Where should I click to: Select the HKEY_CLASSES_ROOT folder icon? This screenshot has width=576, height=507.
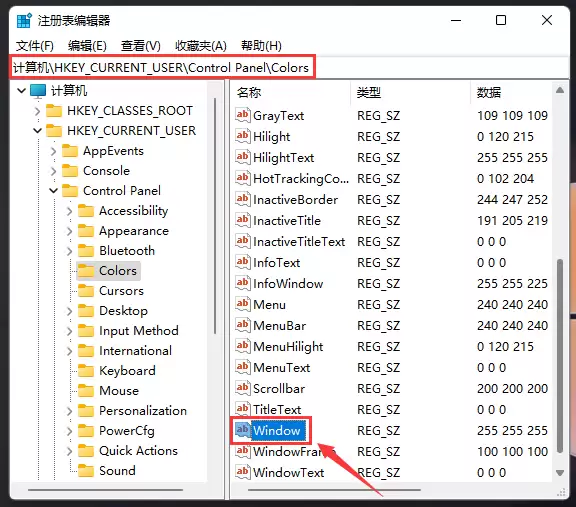tap(54, 111)
